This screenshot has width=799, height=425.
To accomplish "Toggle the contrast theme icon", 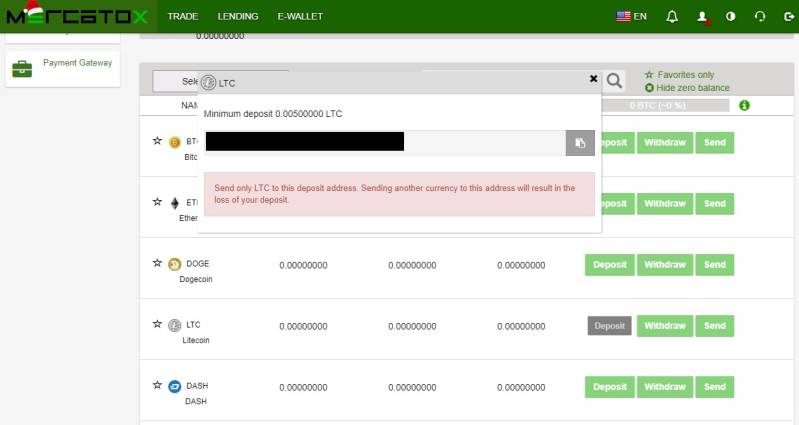I will pos(730,17).
